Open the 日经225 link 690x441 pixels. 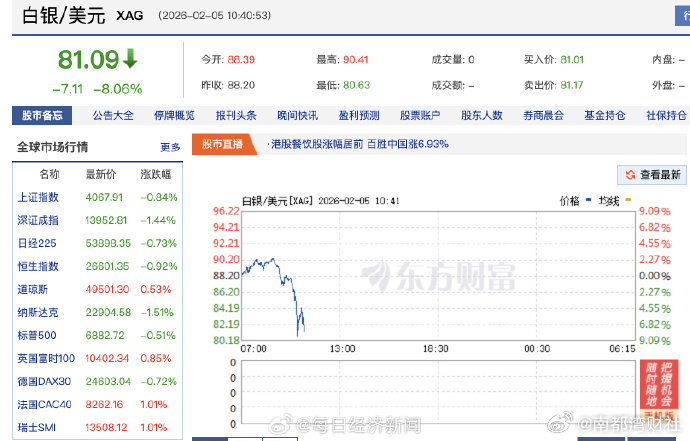[37, 243]
